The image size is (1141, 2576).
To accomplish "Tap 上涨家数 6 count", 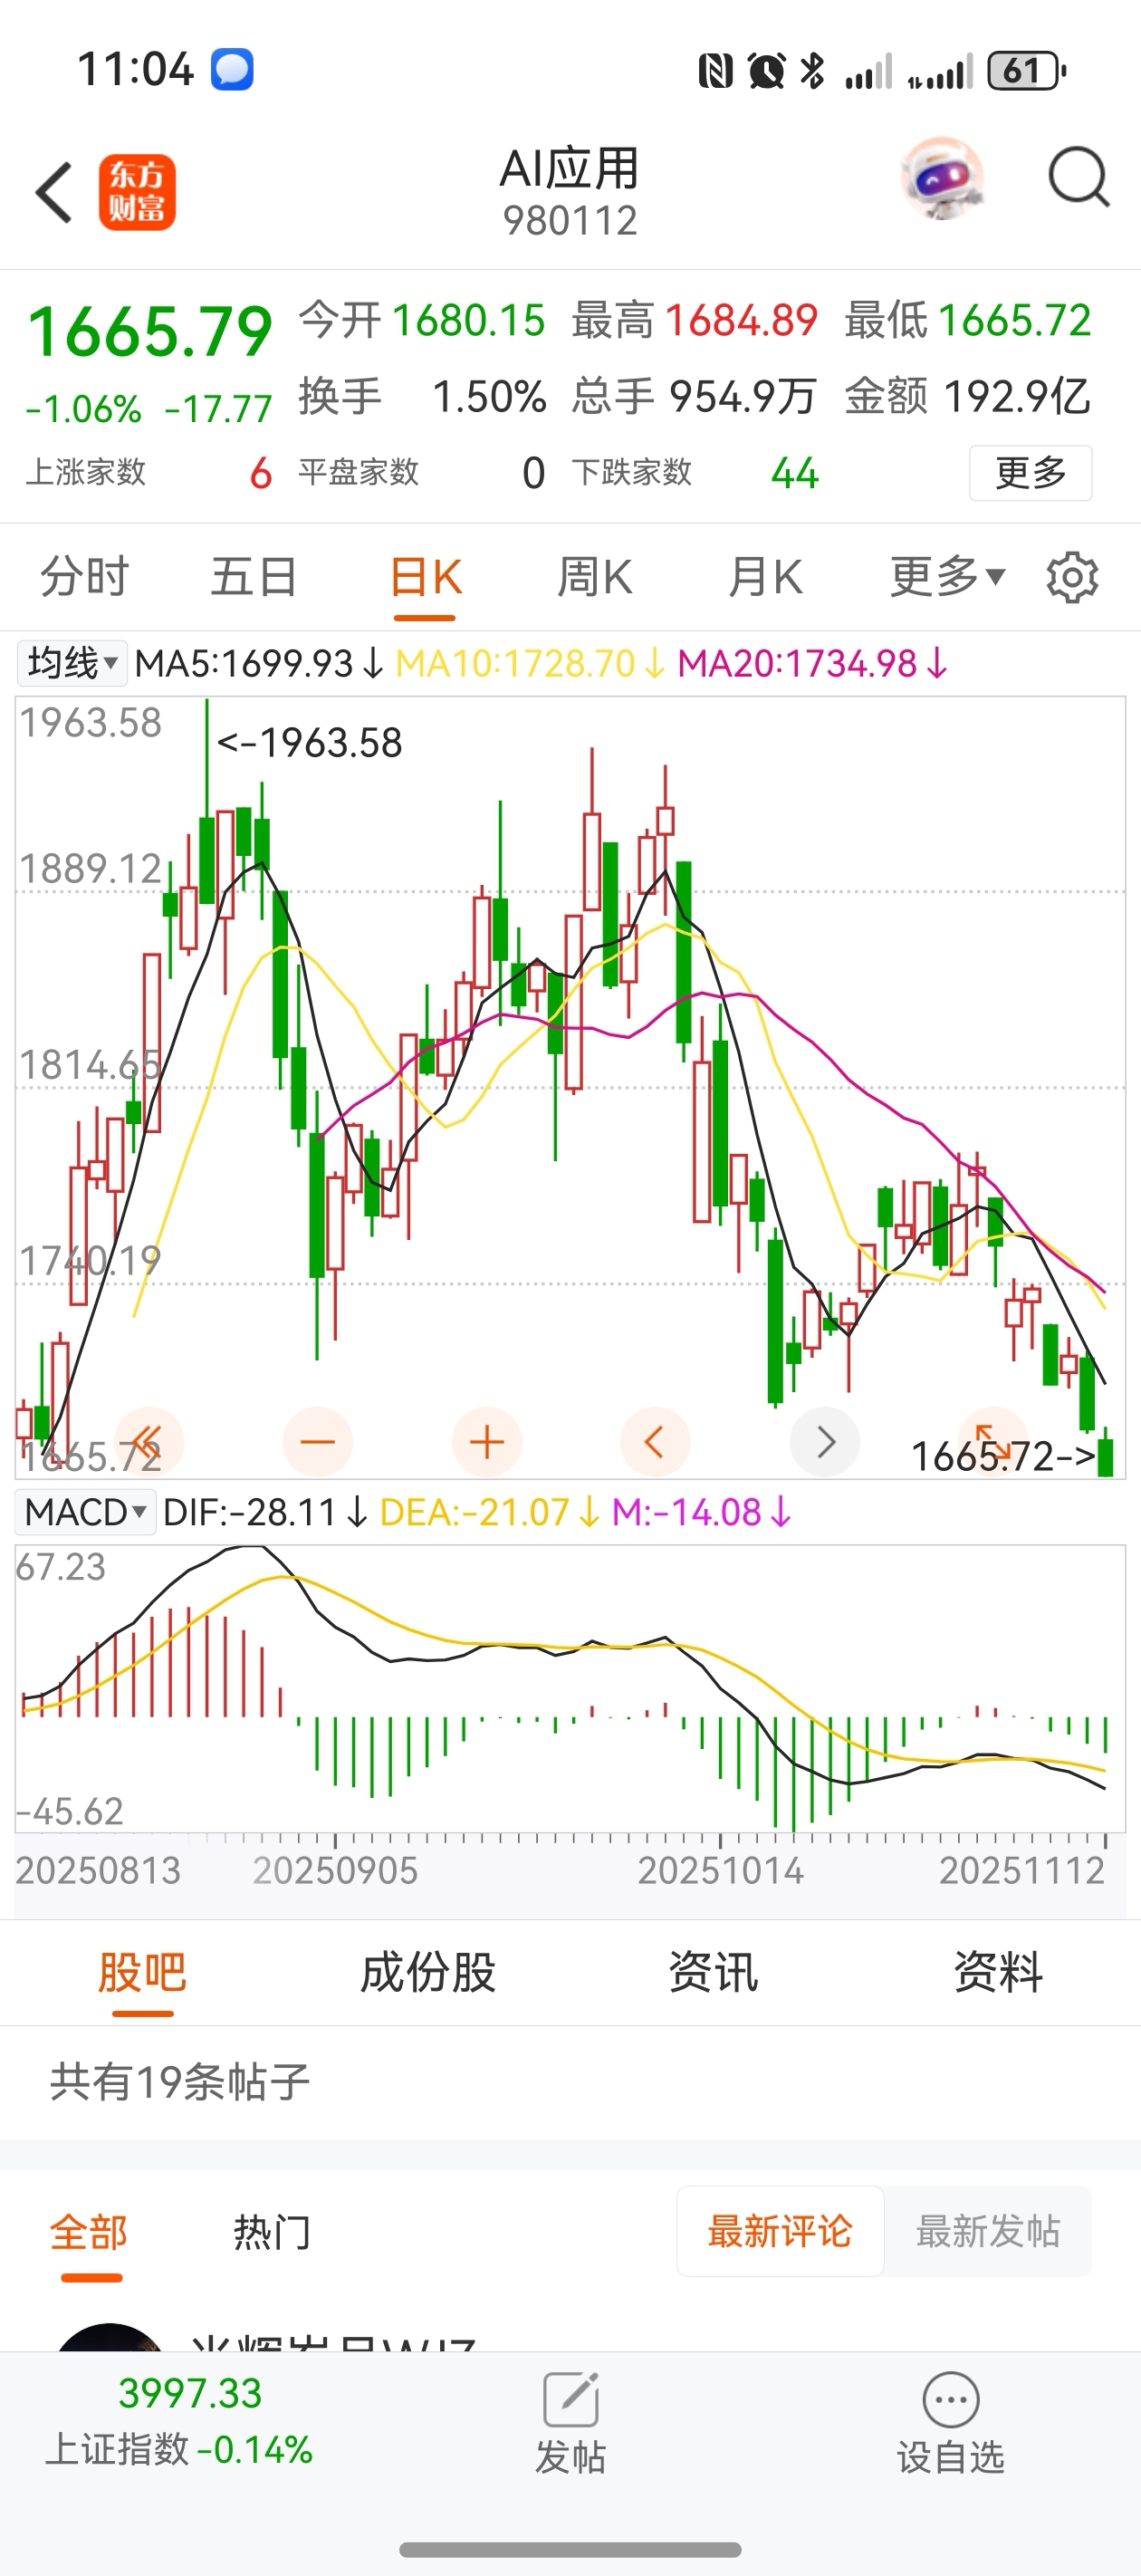I will coord(149,472).
